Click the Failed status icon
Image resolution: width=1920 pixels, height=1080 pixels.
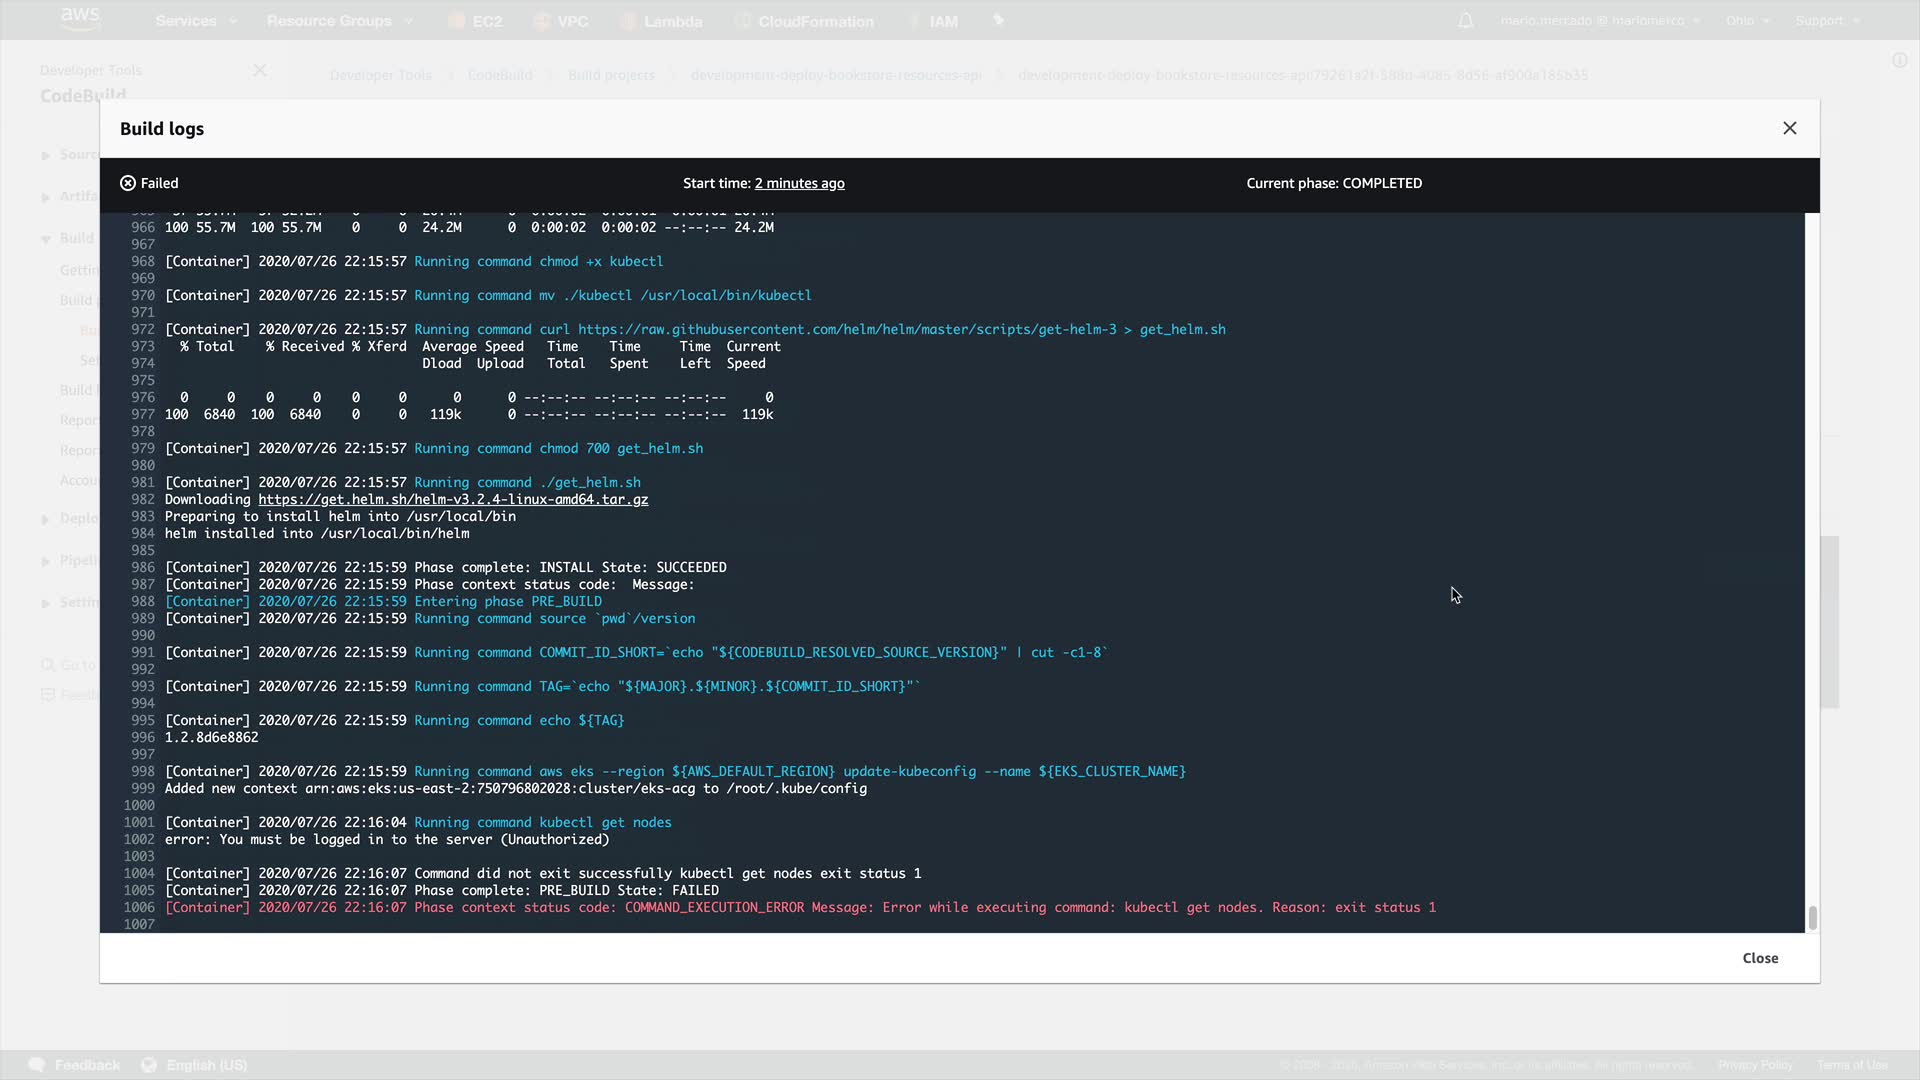(128, 183)
